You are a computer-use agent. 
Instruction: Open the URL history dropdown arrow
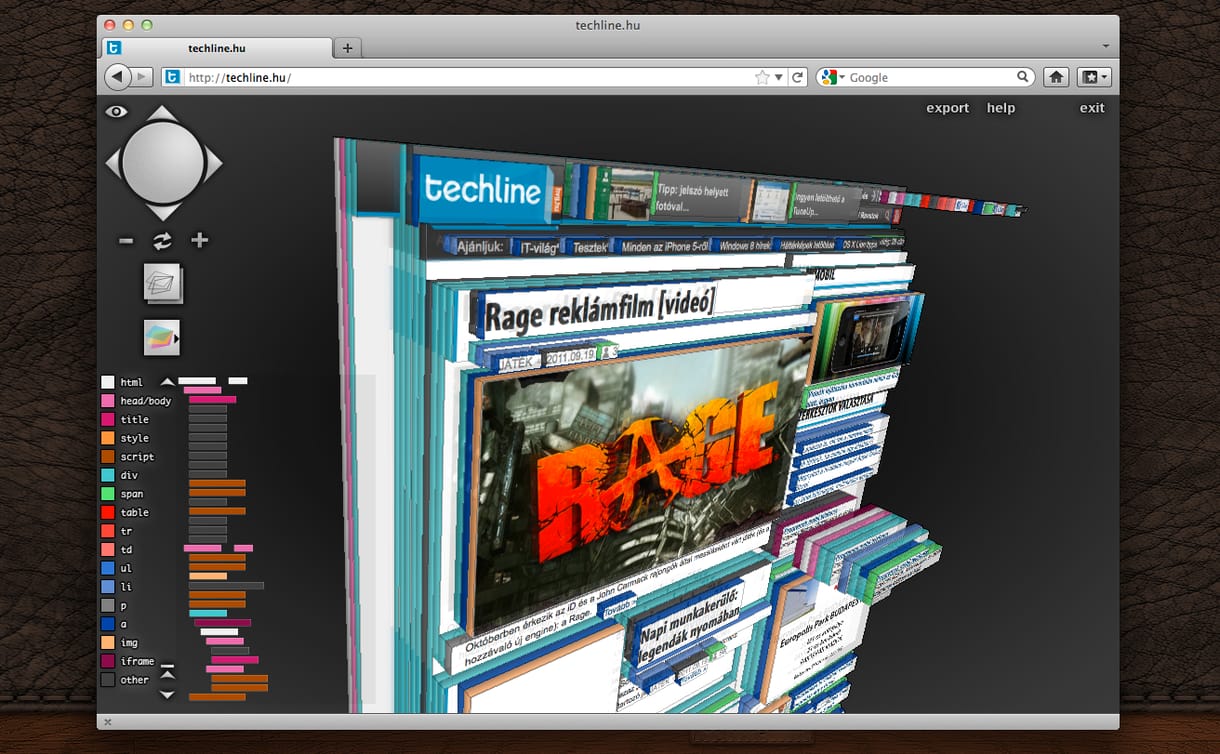(779, 77)
